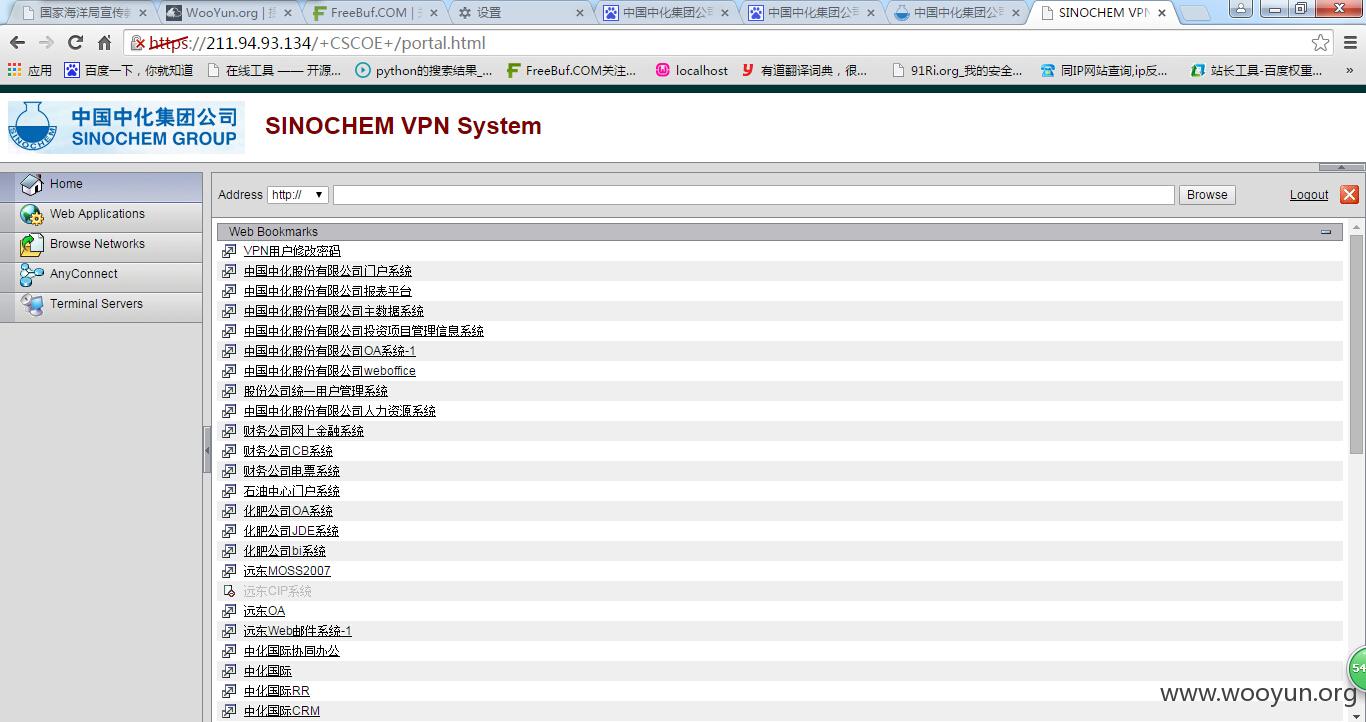Screen dimensions: 1366x722
Task: Open the 中化国际RR link
Action: [x=277, y=691]
